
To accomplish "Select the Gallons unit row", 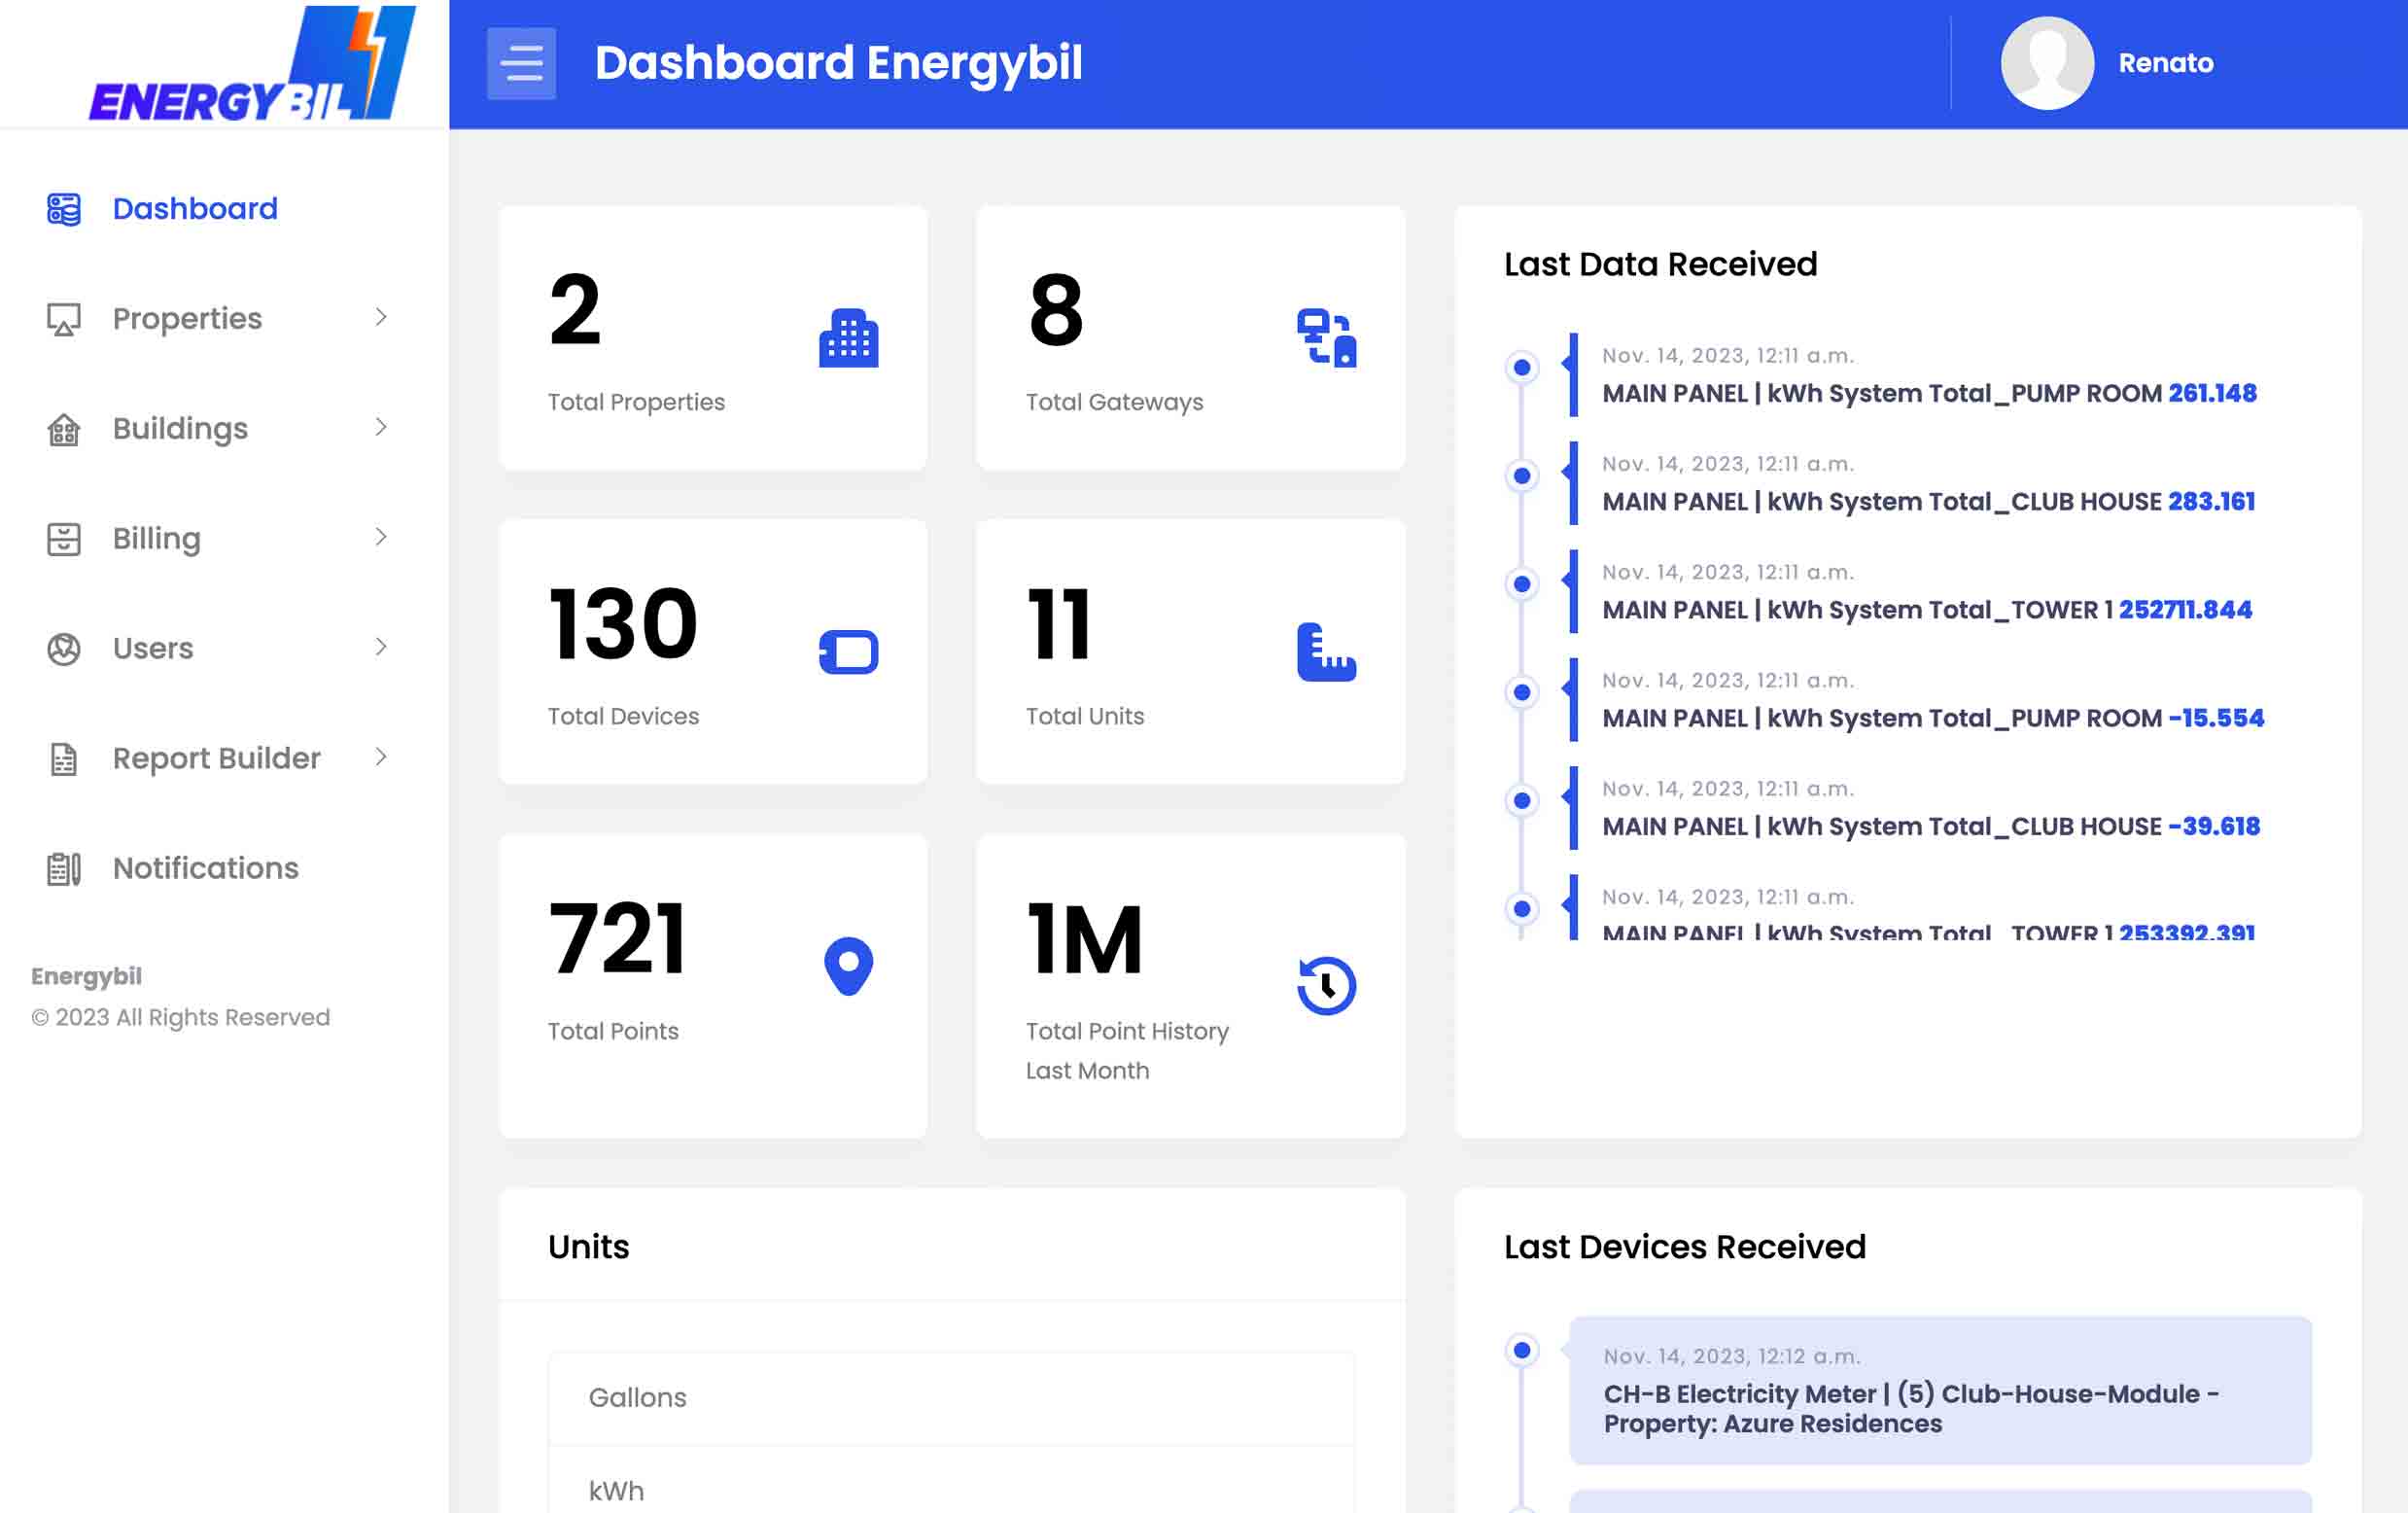I will [951, 1398].
